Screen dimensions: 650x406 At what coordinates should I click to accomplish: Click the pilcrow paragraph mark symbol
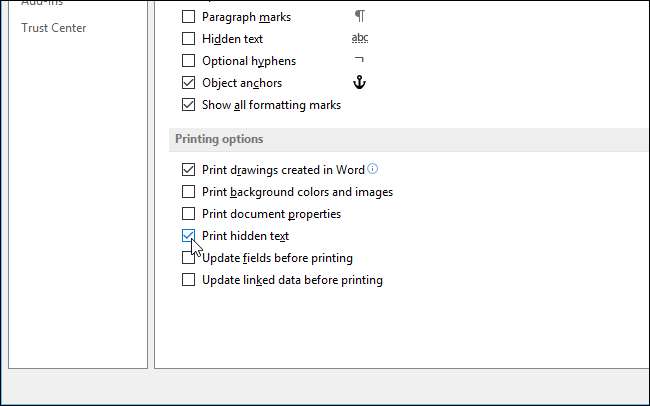(x=359, y=17)
